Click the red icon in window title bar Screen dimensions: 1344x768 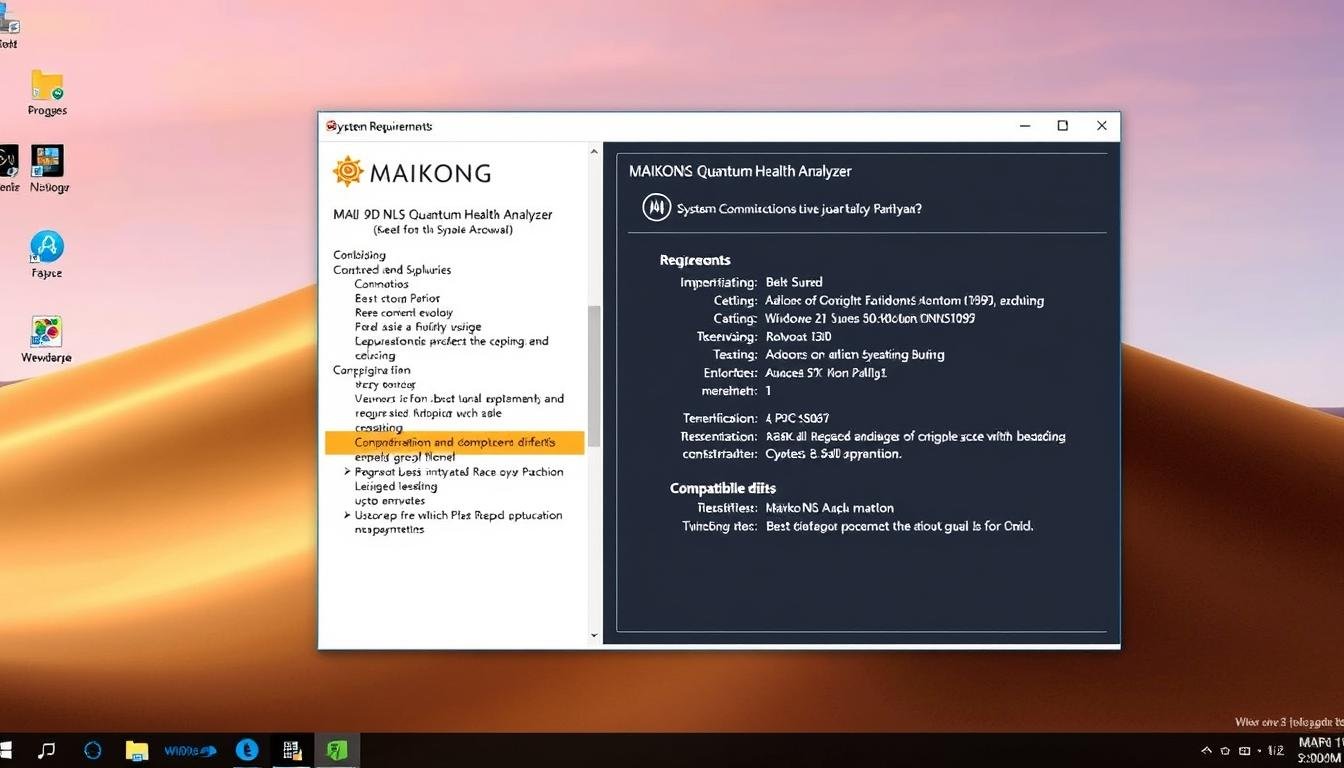coord(331,126)
